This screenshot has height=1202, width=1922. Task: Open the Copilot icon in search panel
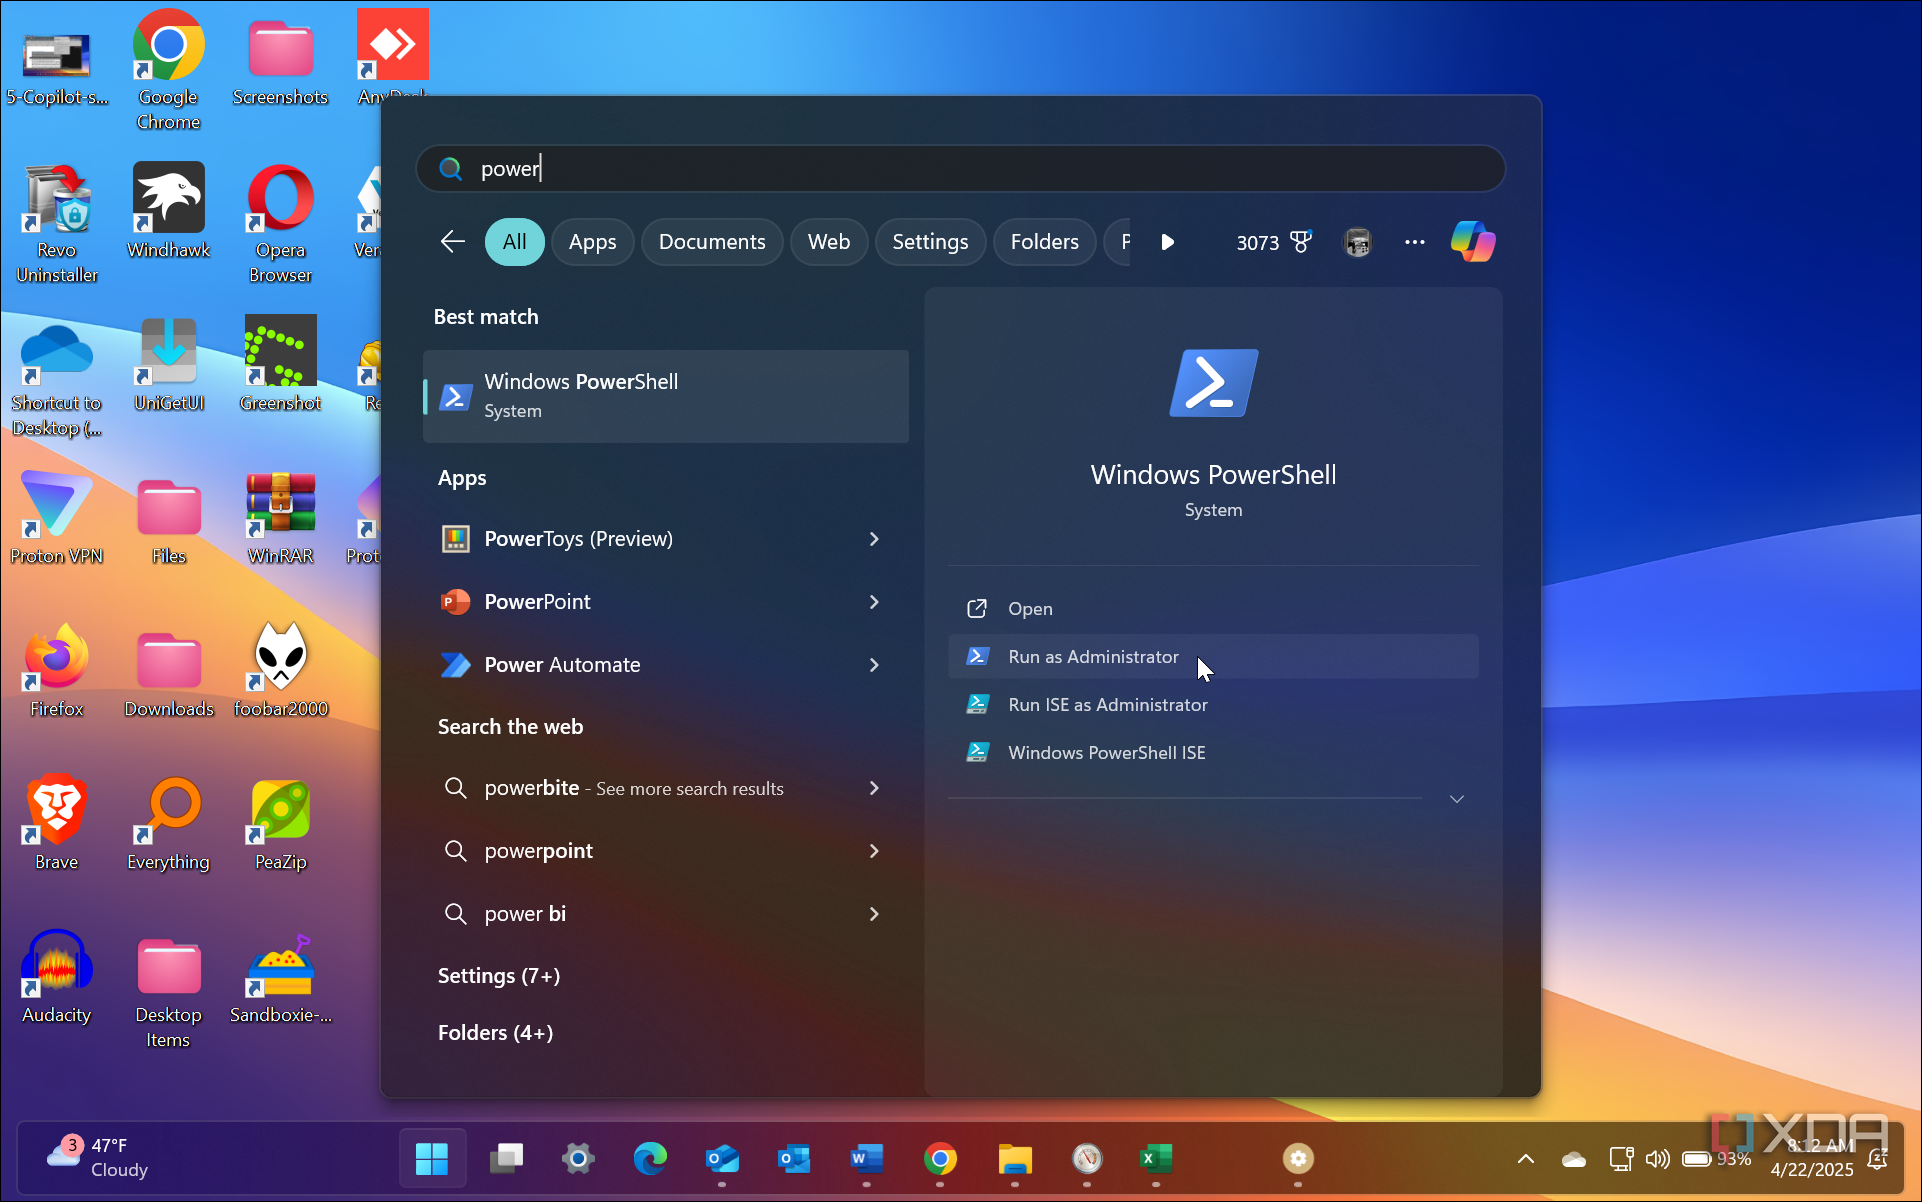1473,242
